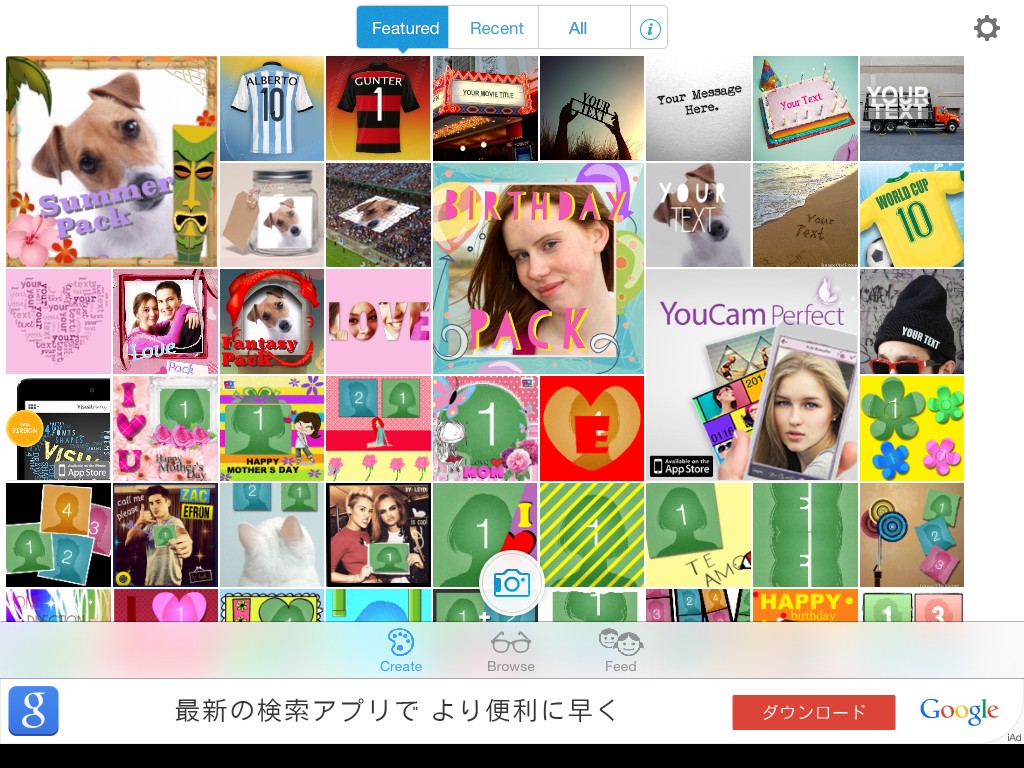Choose the two girls holding photo template
Viewport: 1024px width, 768px height.
click(x=378, y=535)
